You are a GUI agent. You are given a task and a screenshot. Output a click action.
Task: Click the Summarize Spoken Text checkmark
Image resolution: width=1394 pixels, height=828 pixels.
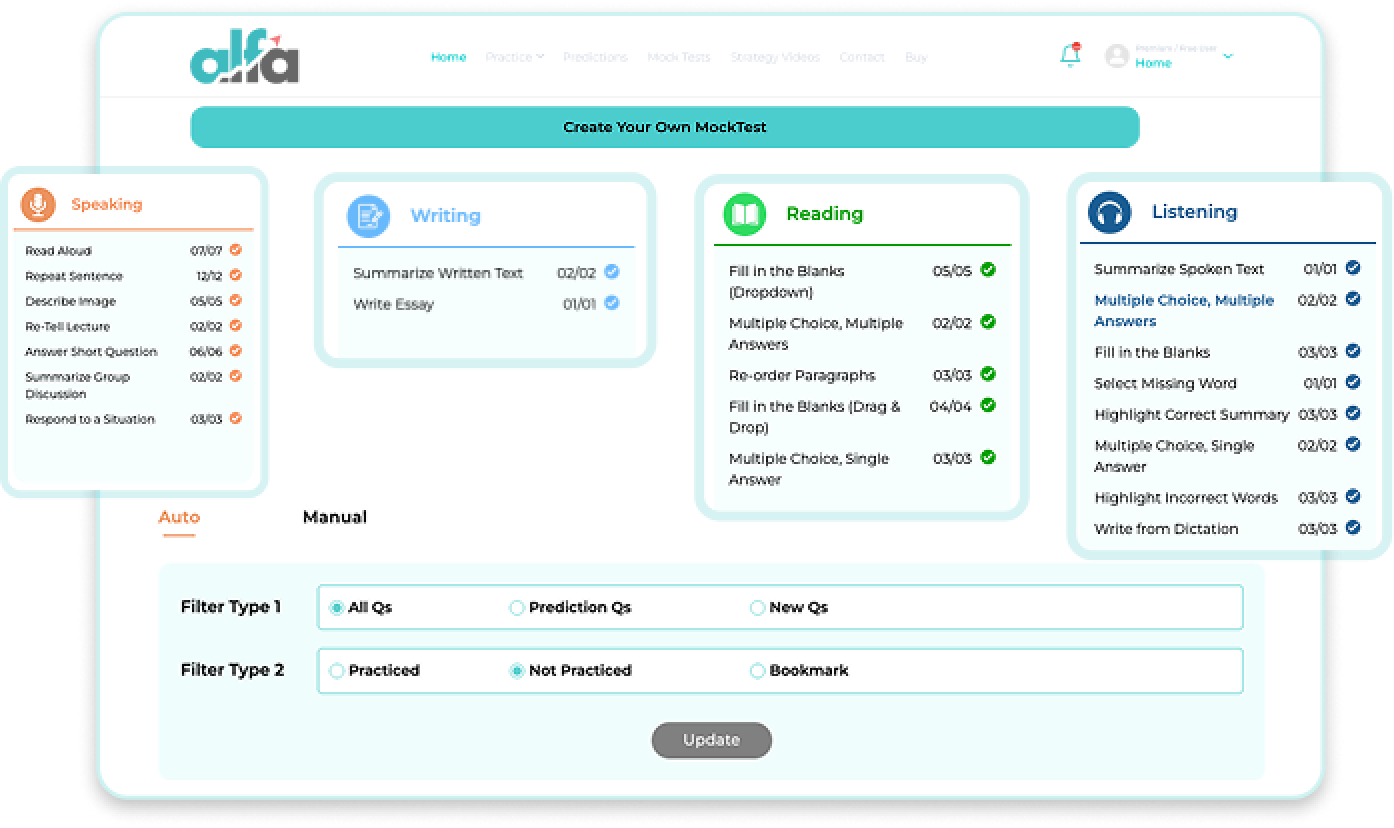tap(1353, 268)
